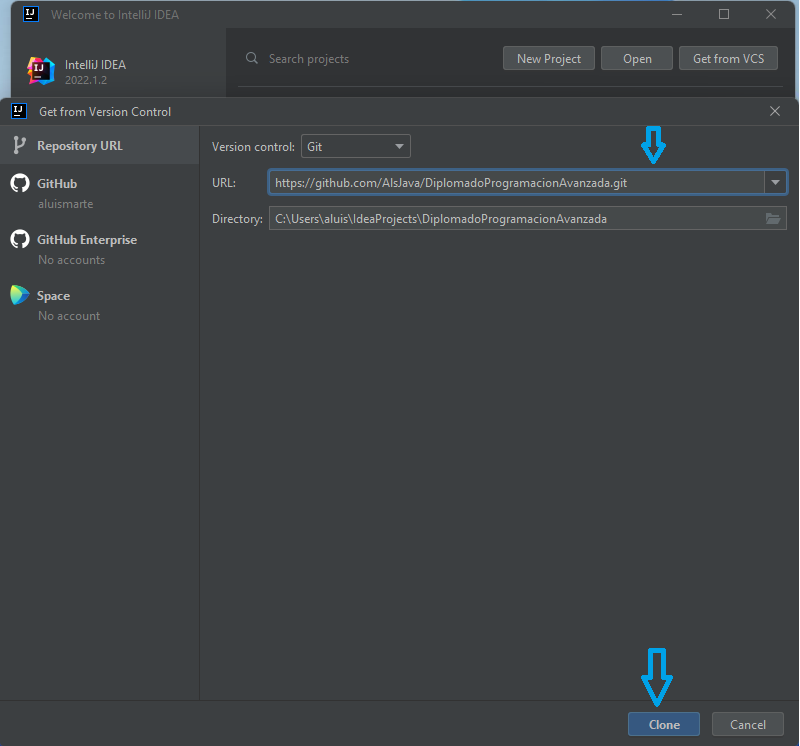Select the GitHub aluismarte account tab
Image resolution: width=800 pixels, height=746 pixels.
point(99,192)
